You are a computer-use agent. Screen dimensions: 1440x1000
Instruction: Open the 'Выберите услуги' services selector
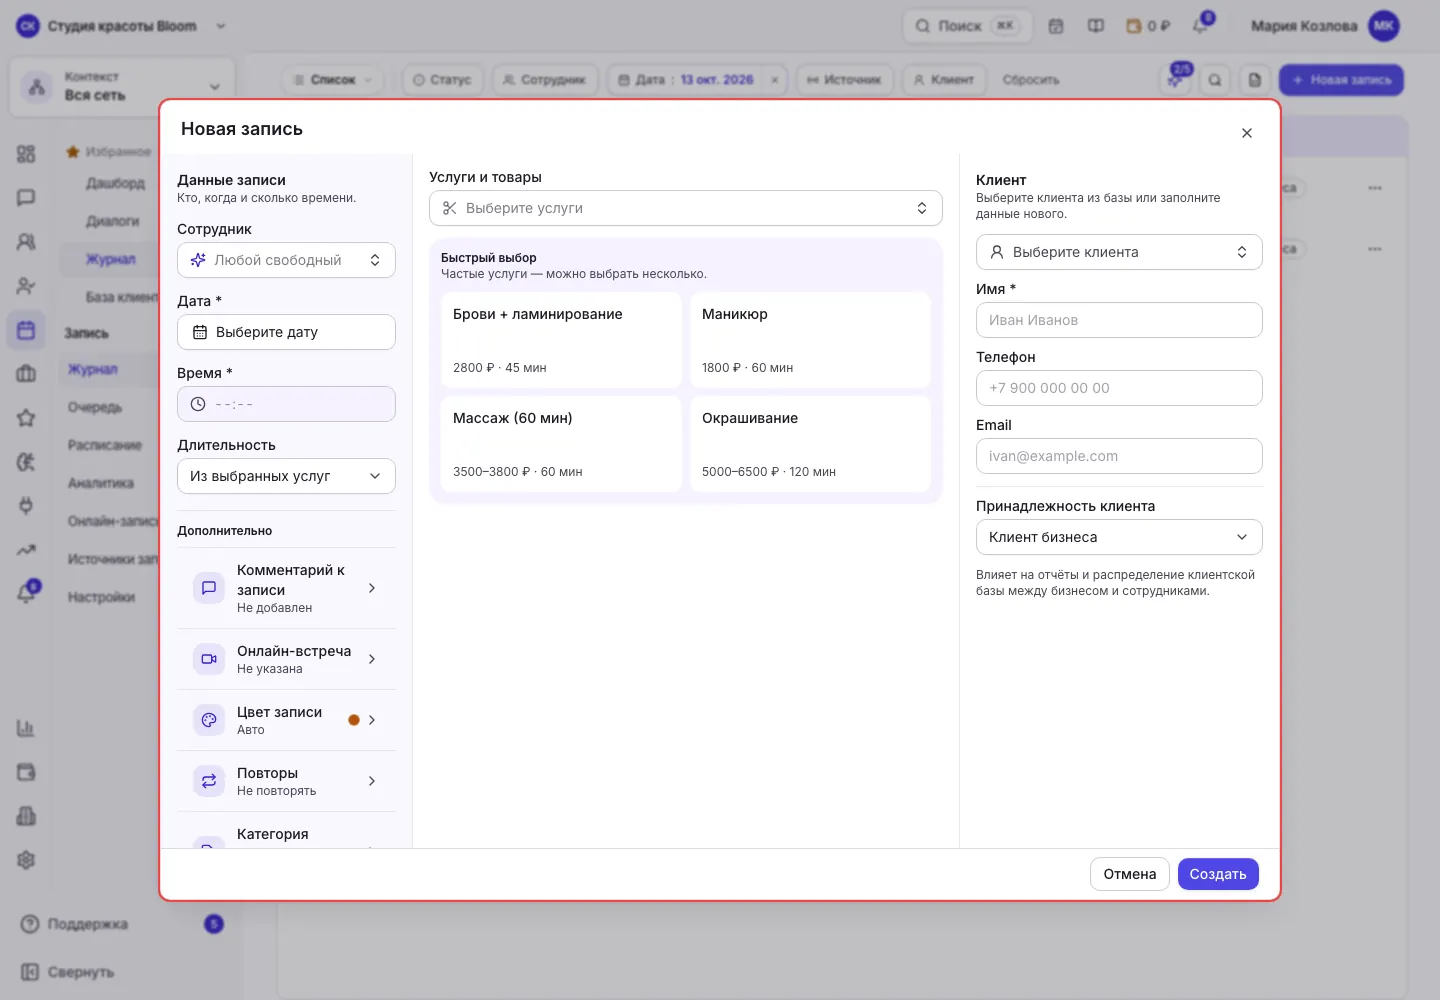point(685,208)
